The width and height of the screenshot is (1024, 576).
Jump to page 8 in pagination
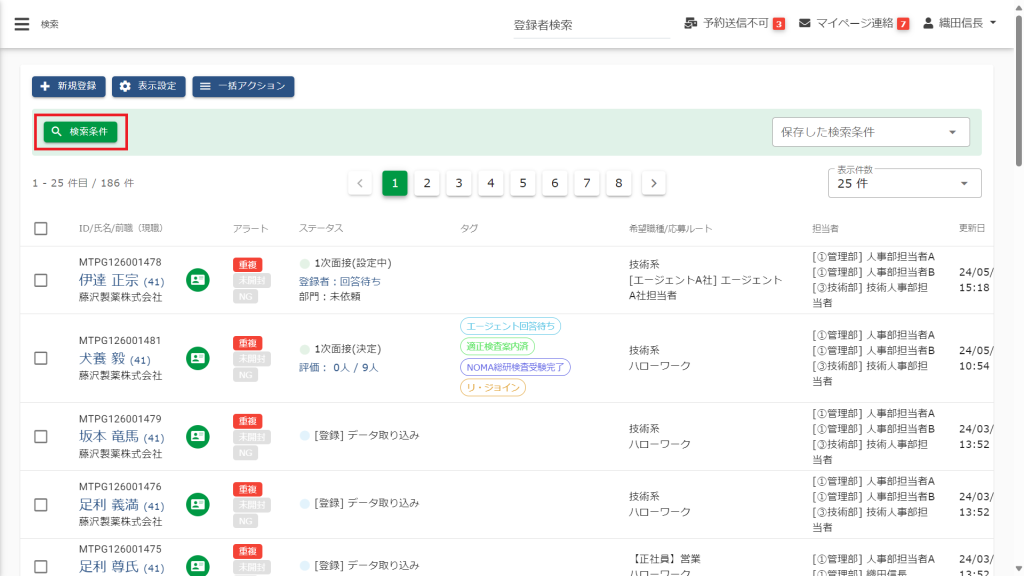(619, 183)
